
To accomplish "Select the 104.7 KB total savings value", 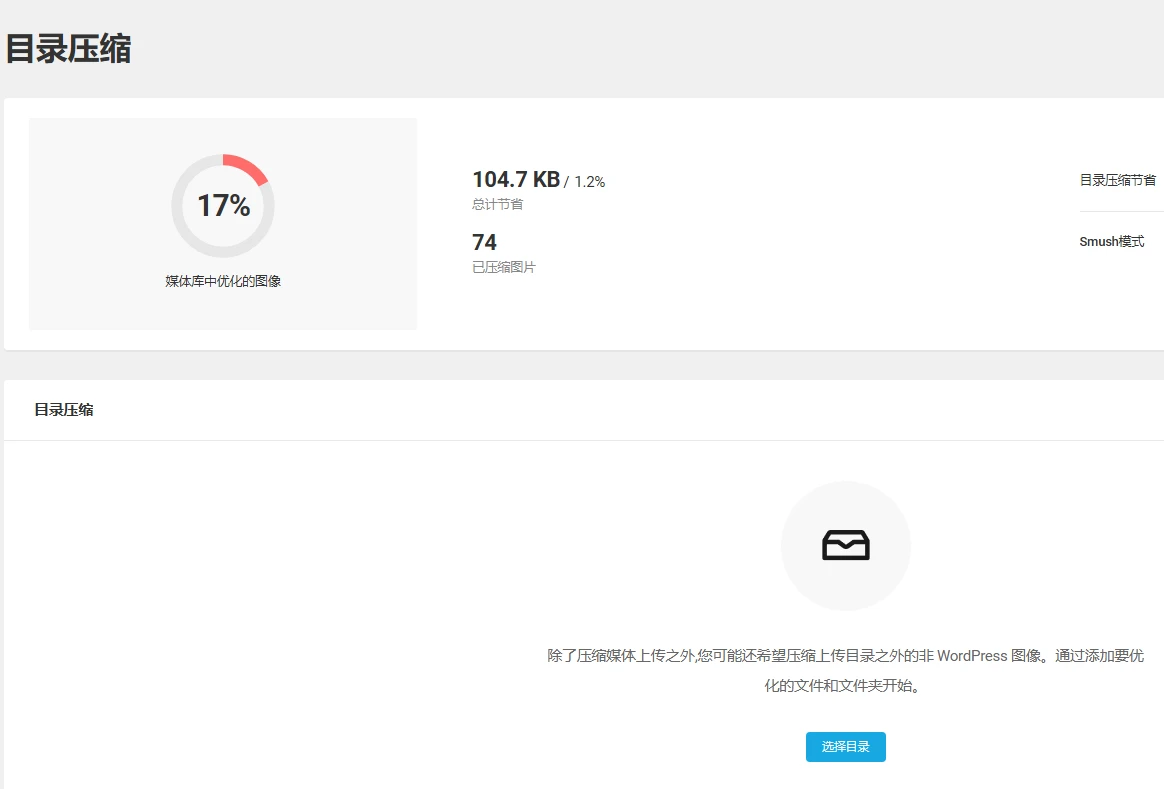I will point(516,179).
